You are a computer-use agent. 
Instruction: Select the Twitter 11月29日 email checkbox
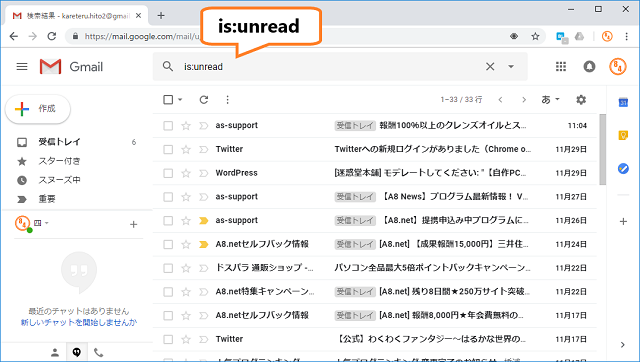pos(168,149)
